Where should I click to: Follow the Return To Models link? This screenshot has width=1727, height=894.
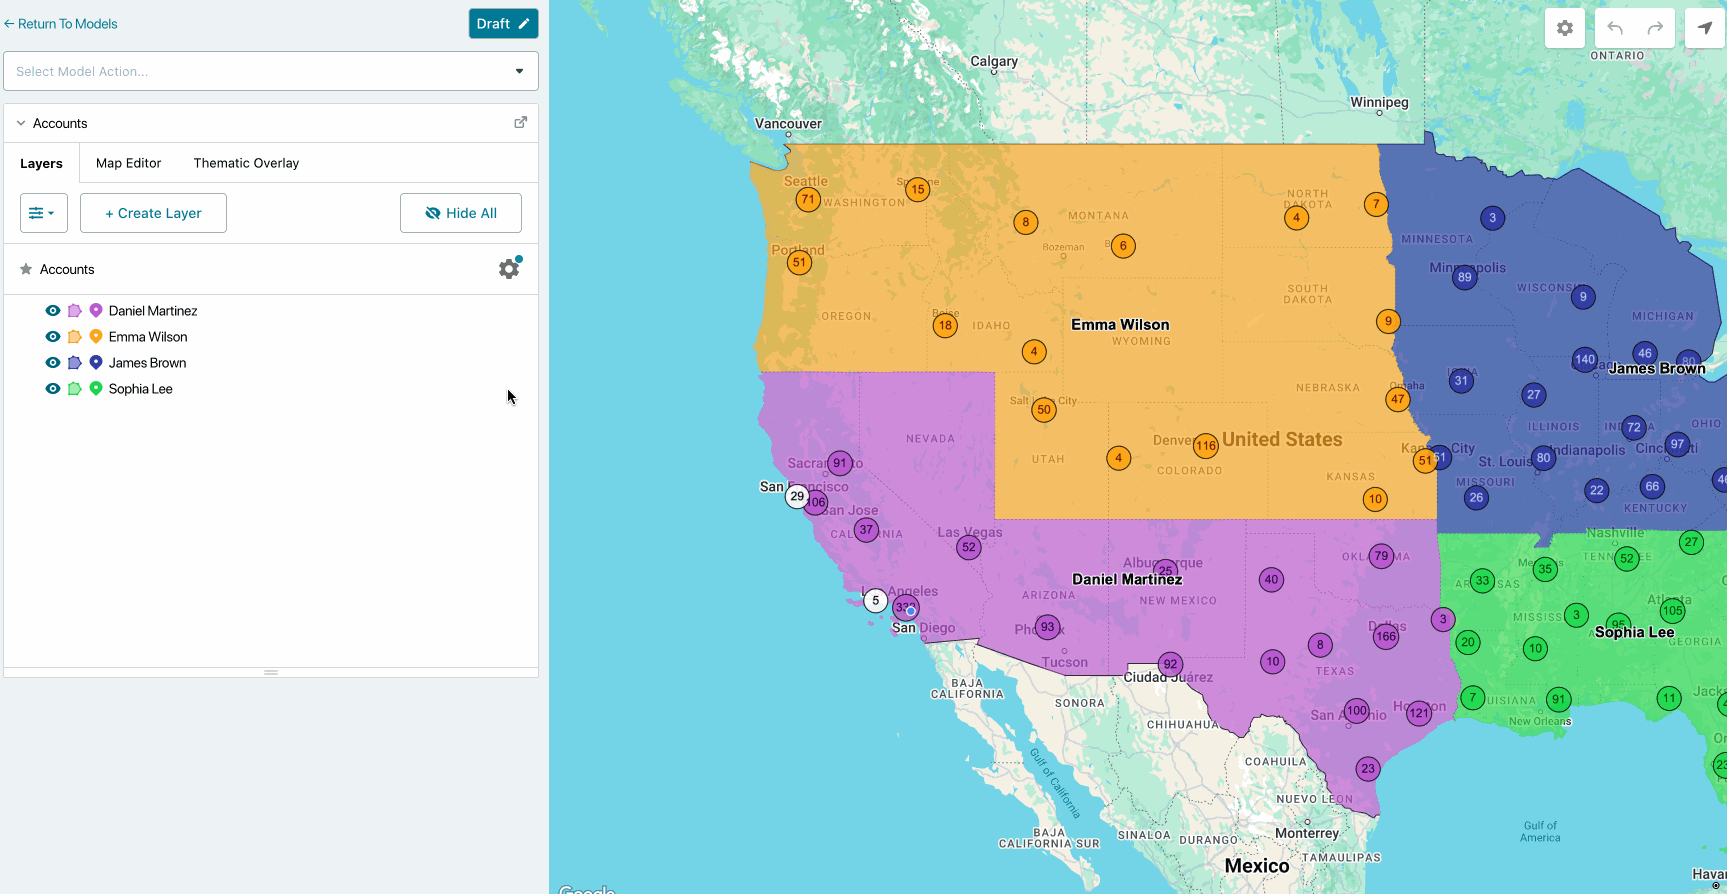coord(61,24)
